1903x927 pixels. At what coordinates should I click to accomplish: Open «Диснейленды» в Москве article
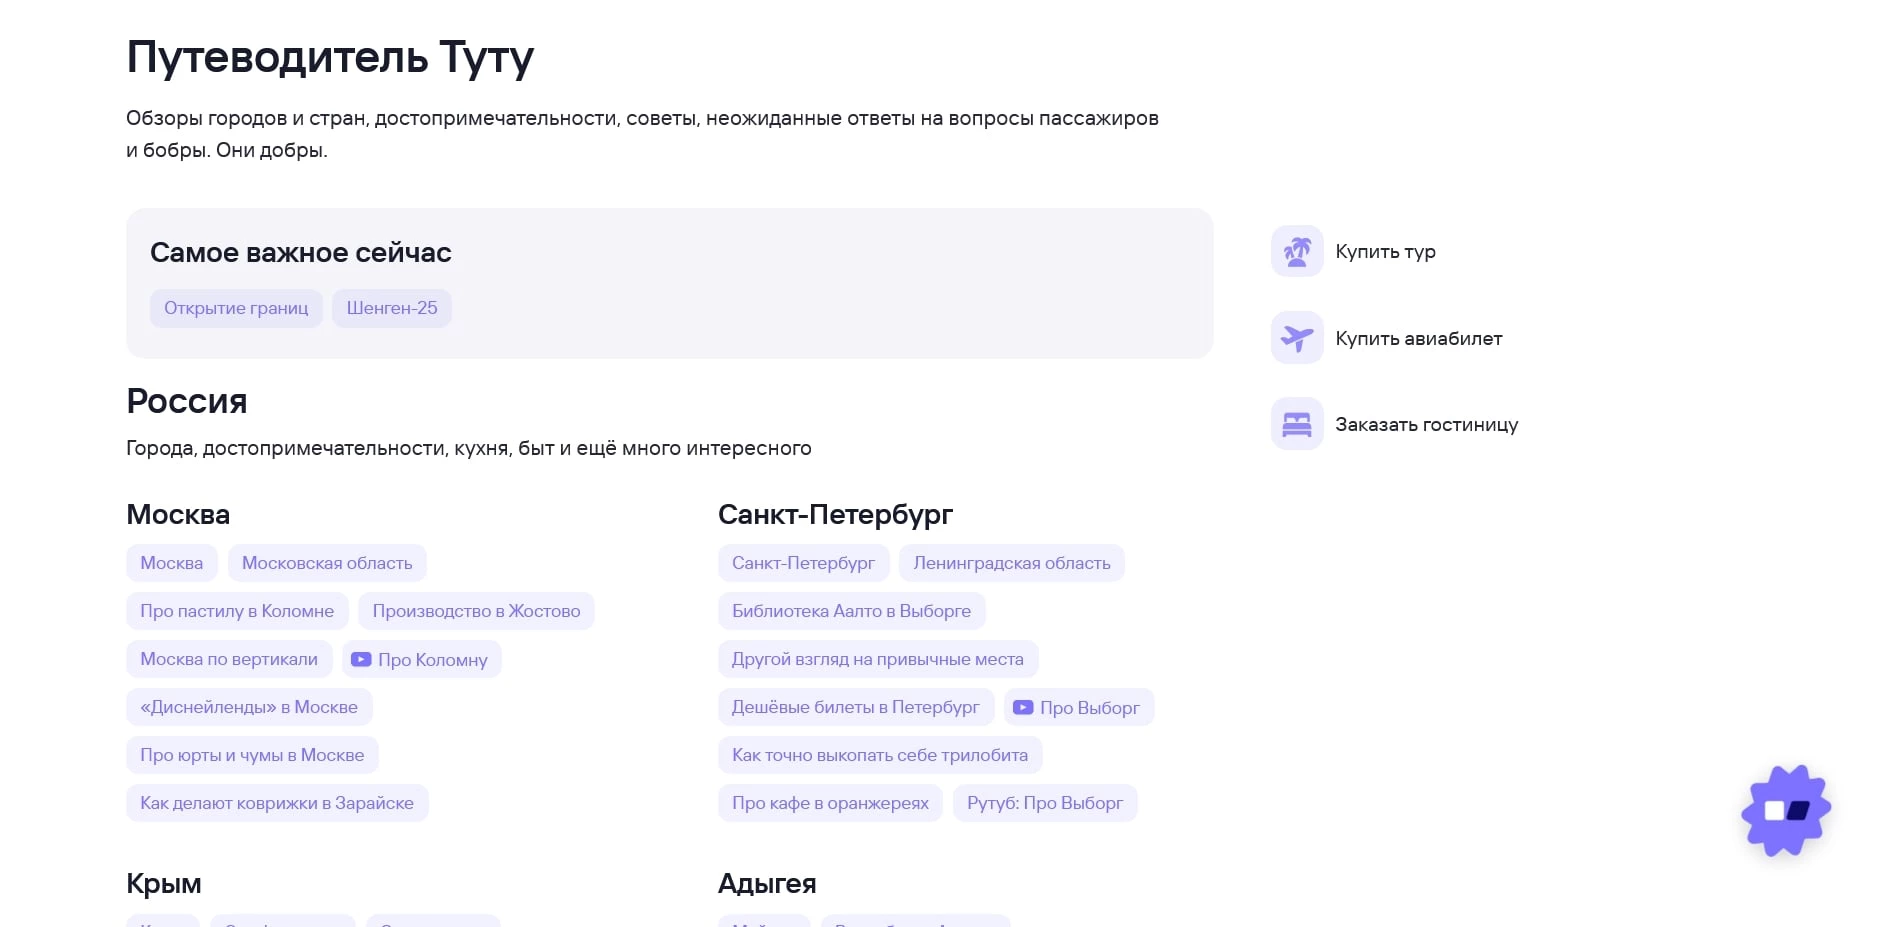[x=249, y=707]
